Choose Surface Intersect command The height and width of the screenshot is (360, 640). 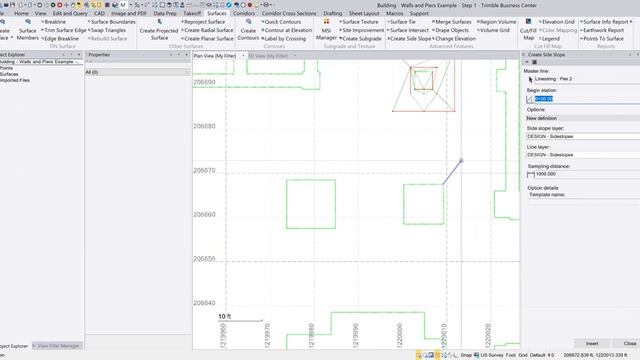coord(408,30)
